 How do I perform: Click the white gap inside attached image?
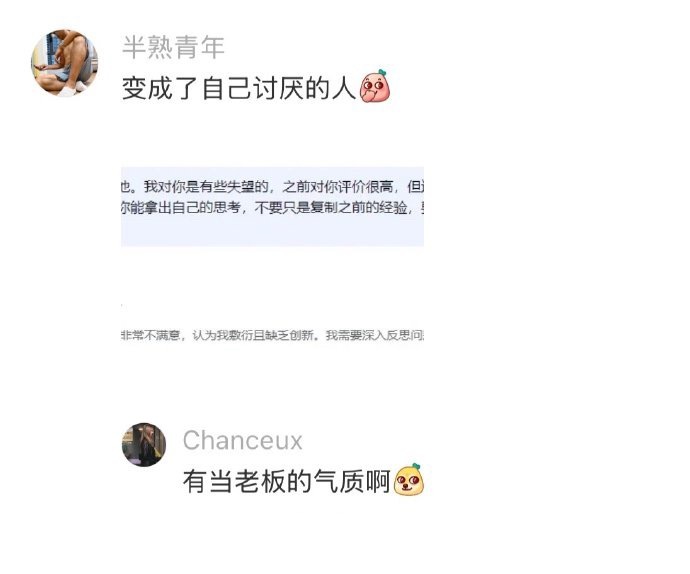pos(272,286)
